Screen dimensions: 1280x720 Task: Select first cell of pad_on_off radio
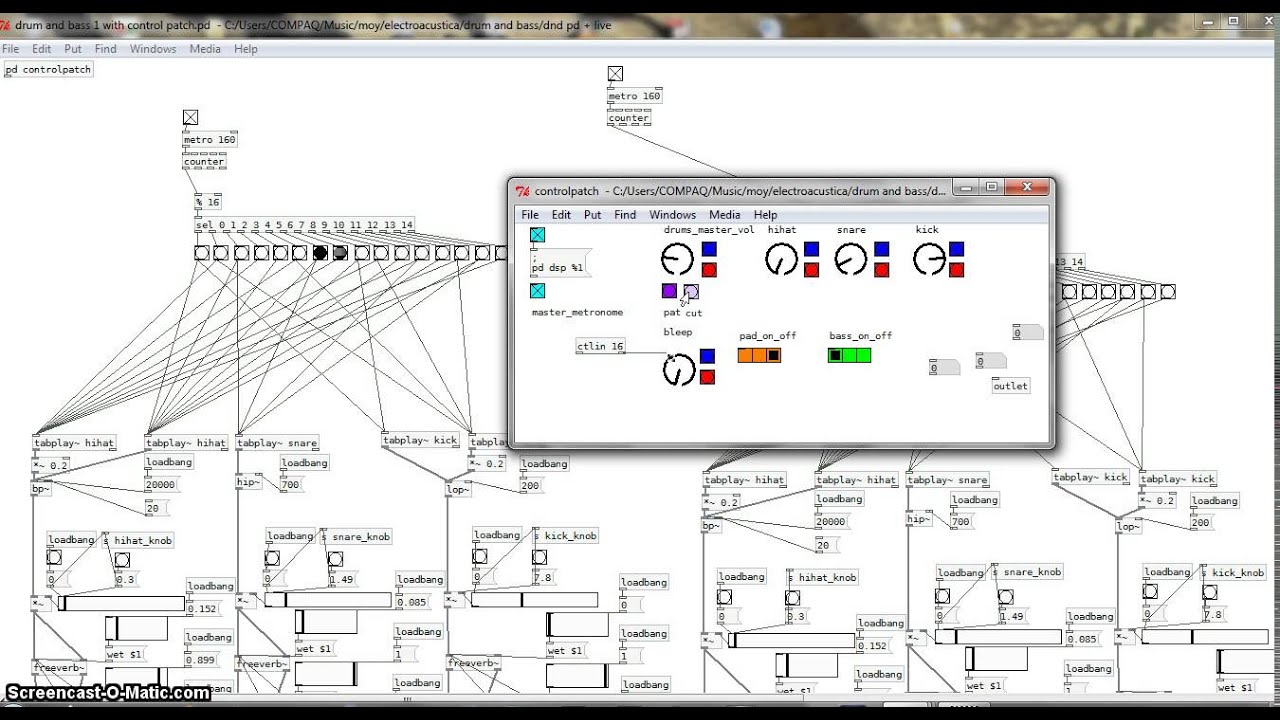(x=745, y=355)
